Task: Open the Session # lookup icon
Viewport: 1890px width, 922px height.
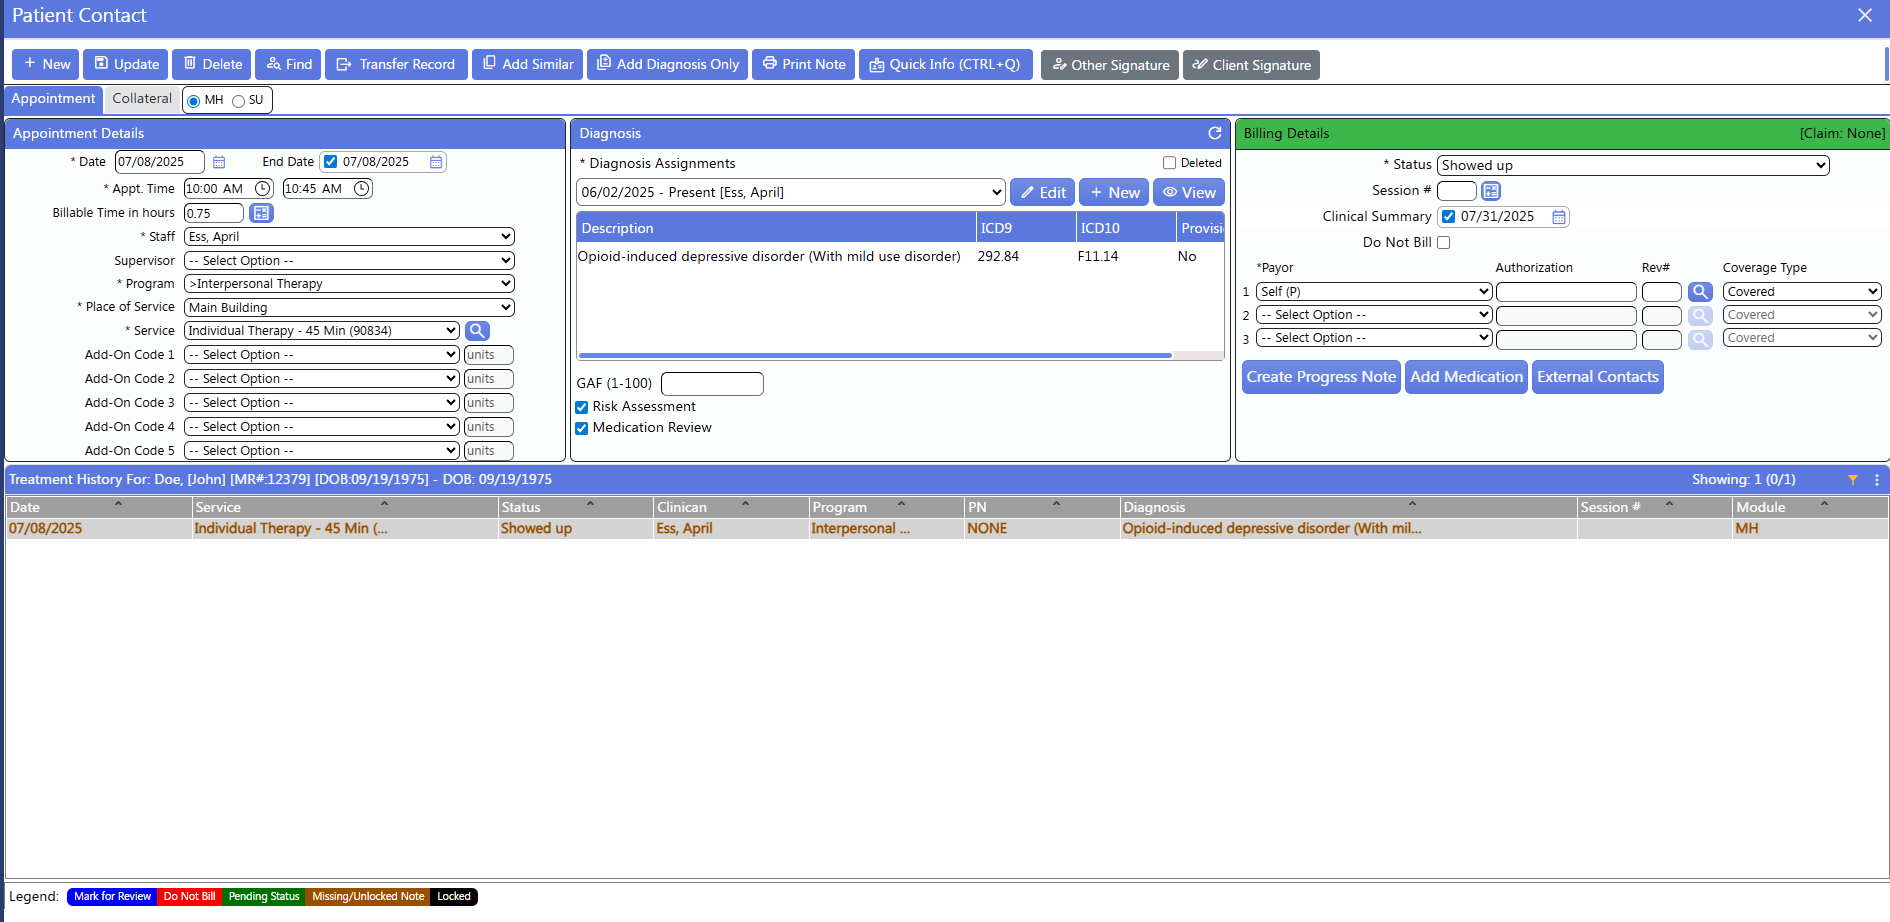Action: (x=1491, y=190)
